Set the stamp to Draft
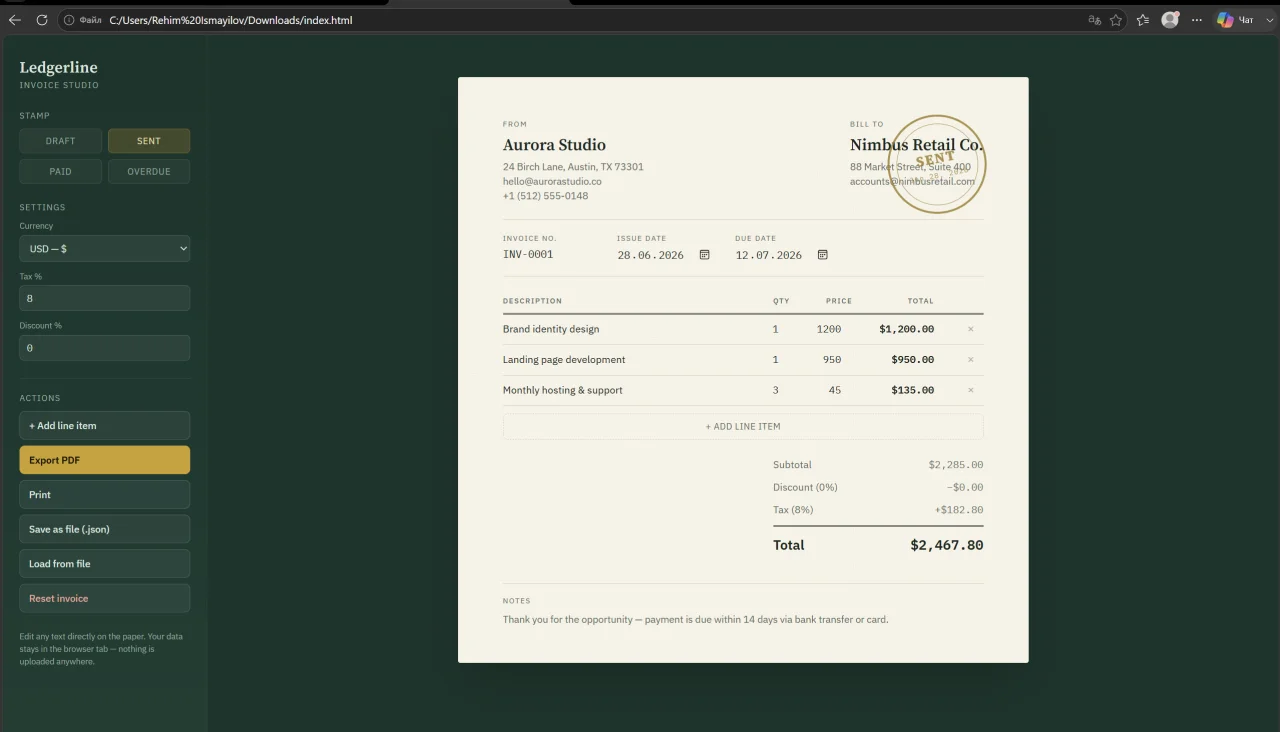Image resolution: width=1280 pixels, height=732 pixels. [60, 141]
